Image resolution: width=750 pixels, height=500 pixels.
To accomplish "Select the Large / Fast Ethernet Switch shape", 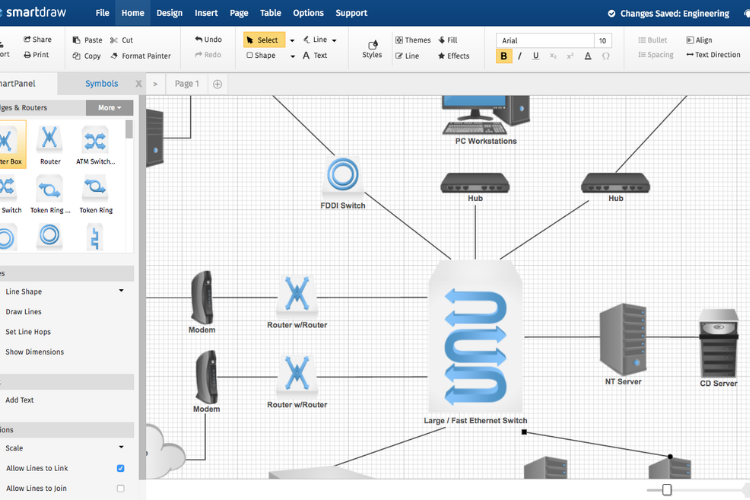I will tap(475, 336).
